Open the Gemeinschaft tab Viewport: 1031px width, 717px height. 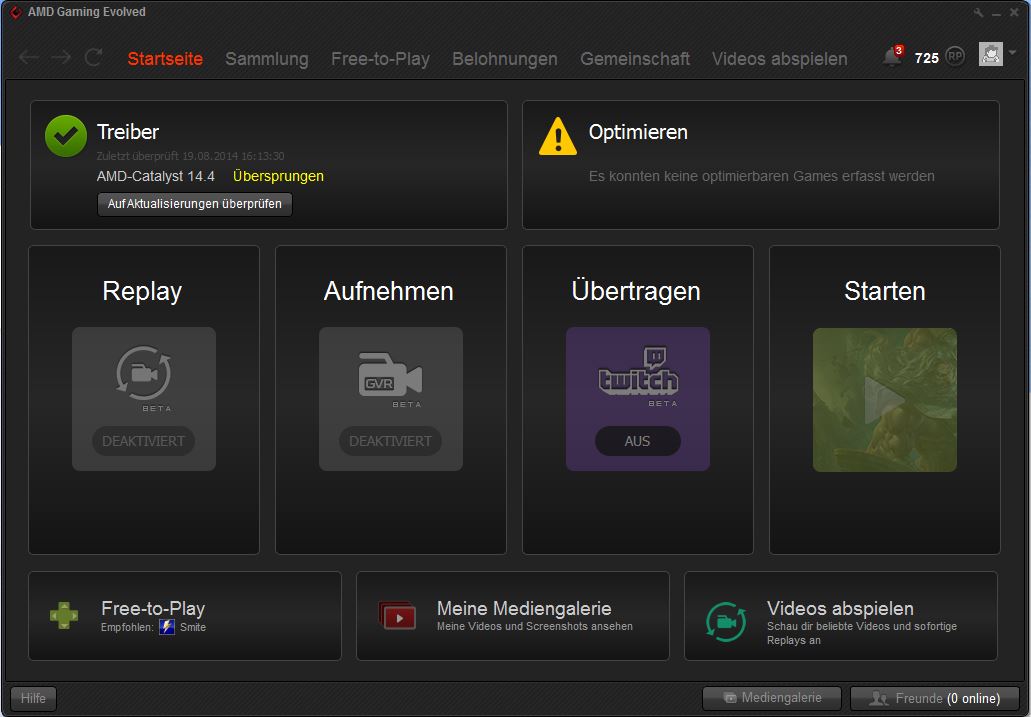(635, 59)
